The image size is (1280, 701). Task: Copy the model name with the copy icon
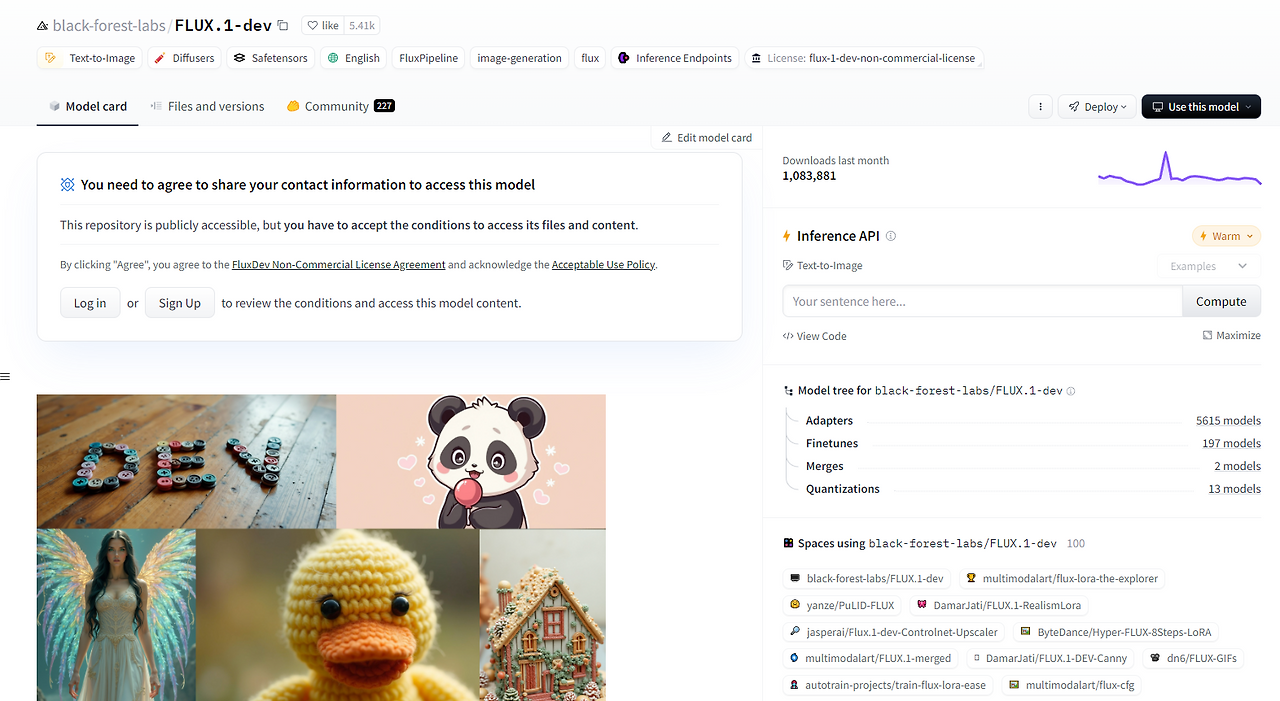click(x=283, y=25)
